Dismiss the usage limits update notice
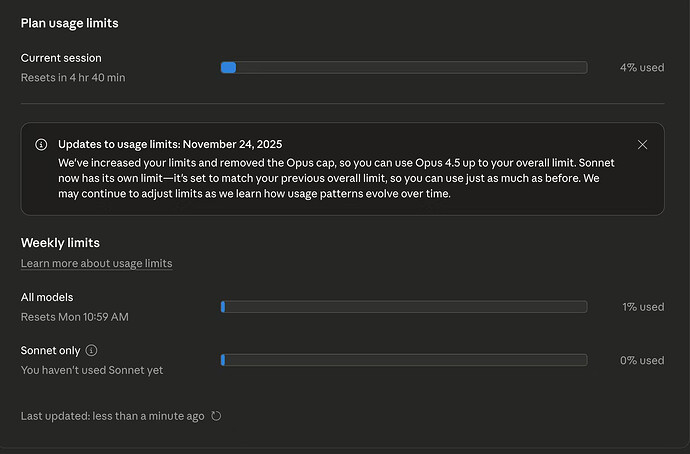This screenshot has height=454, width=690. (642, 145)
